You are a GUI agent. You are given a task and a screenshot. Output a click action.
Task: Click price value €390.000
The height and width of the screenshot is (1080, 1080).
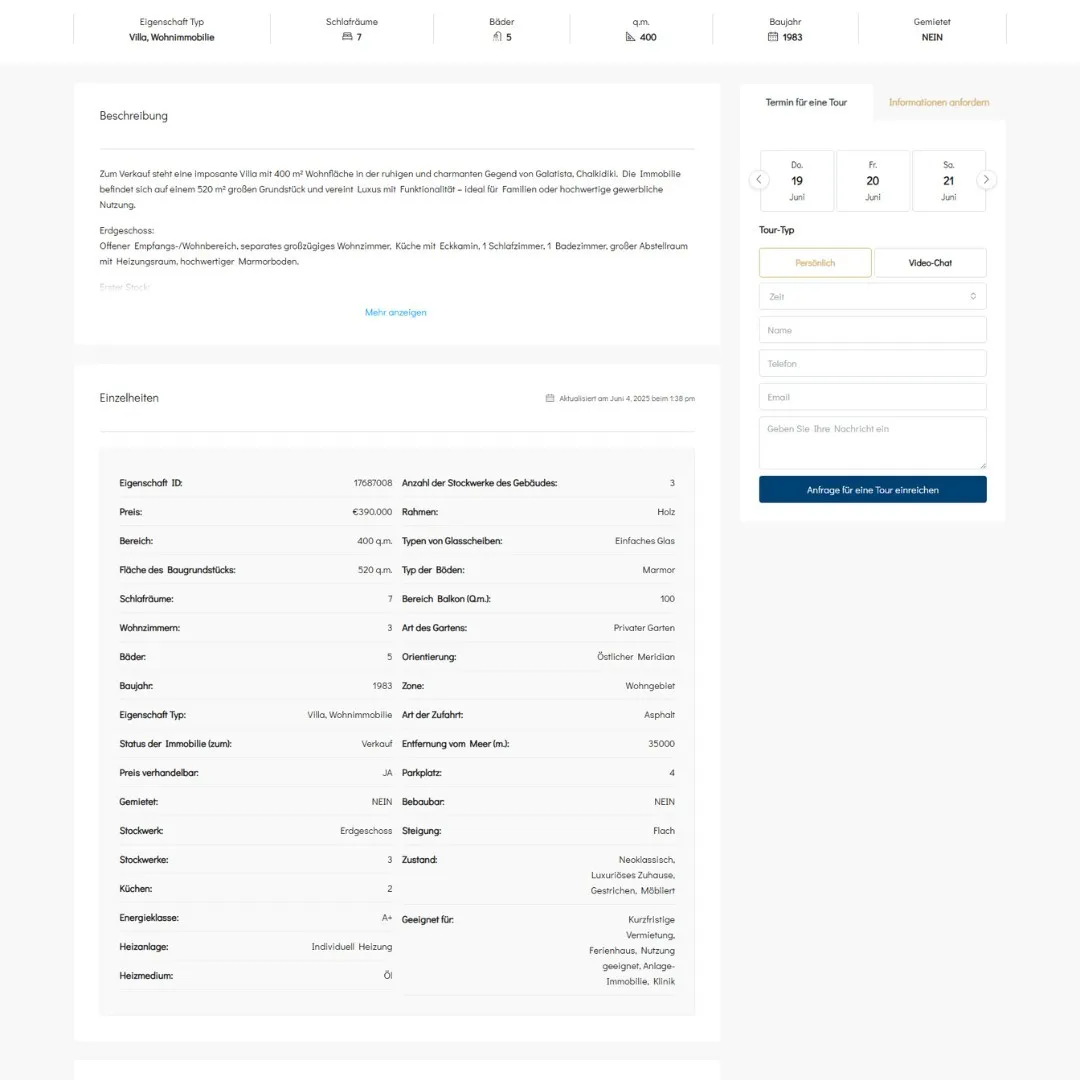[372, 512]
